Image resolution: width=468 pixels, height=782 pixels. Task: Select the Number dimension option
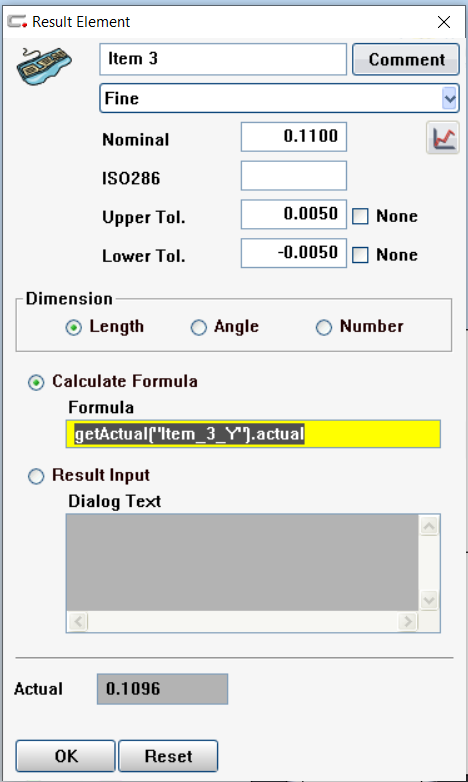pos(324,328)
